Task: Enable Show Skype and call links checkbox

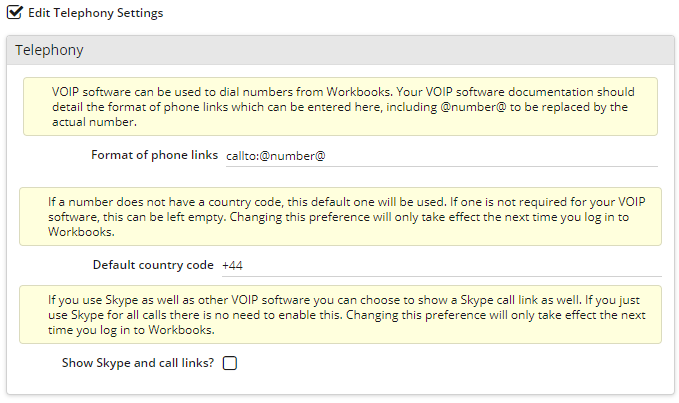Action: pos(230,363)
